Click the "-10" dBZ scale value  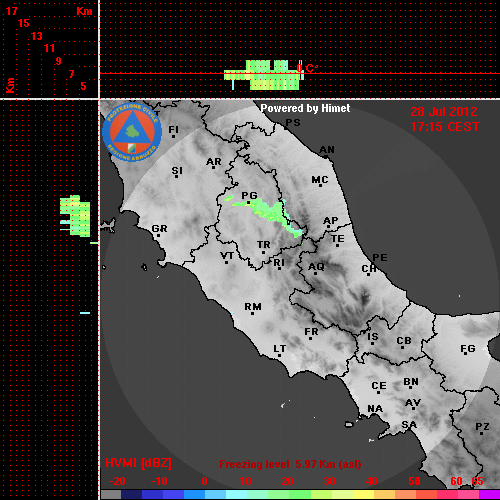click(159, 481)
